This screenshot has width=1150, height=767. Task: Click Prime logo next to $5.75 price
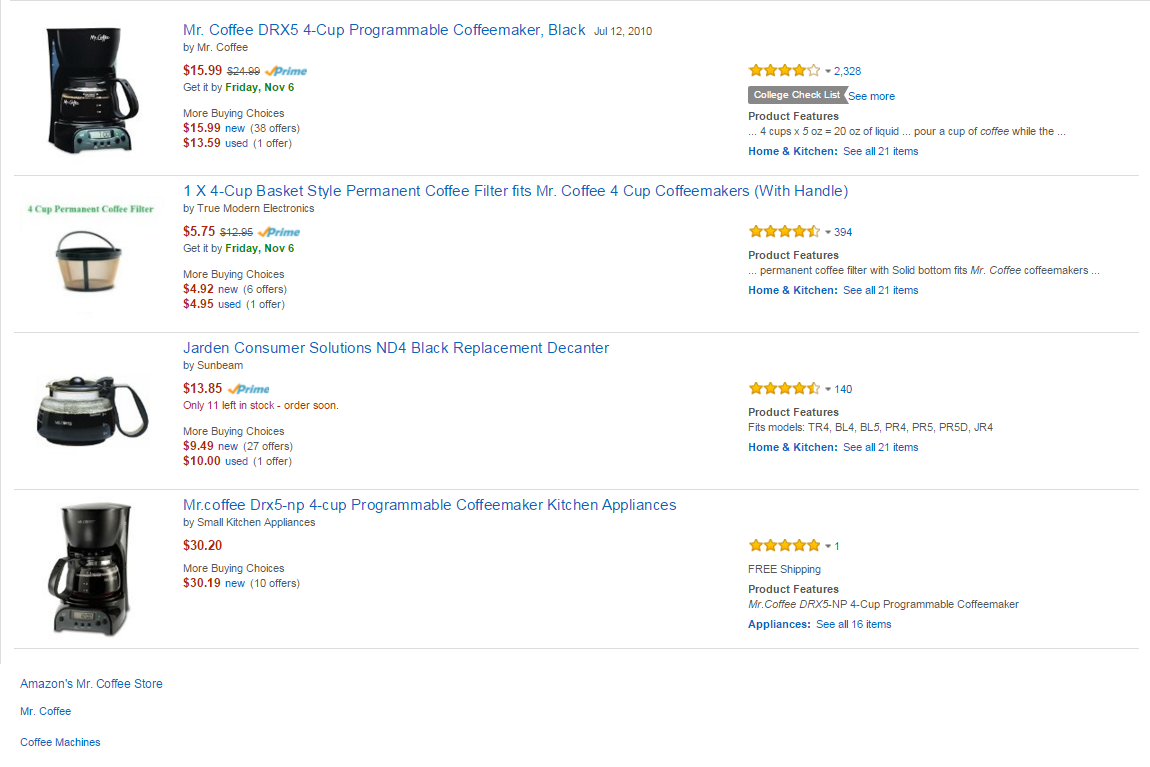(x=279, y=232)
